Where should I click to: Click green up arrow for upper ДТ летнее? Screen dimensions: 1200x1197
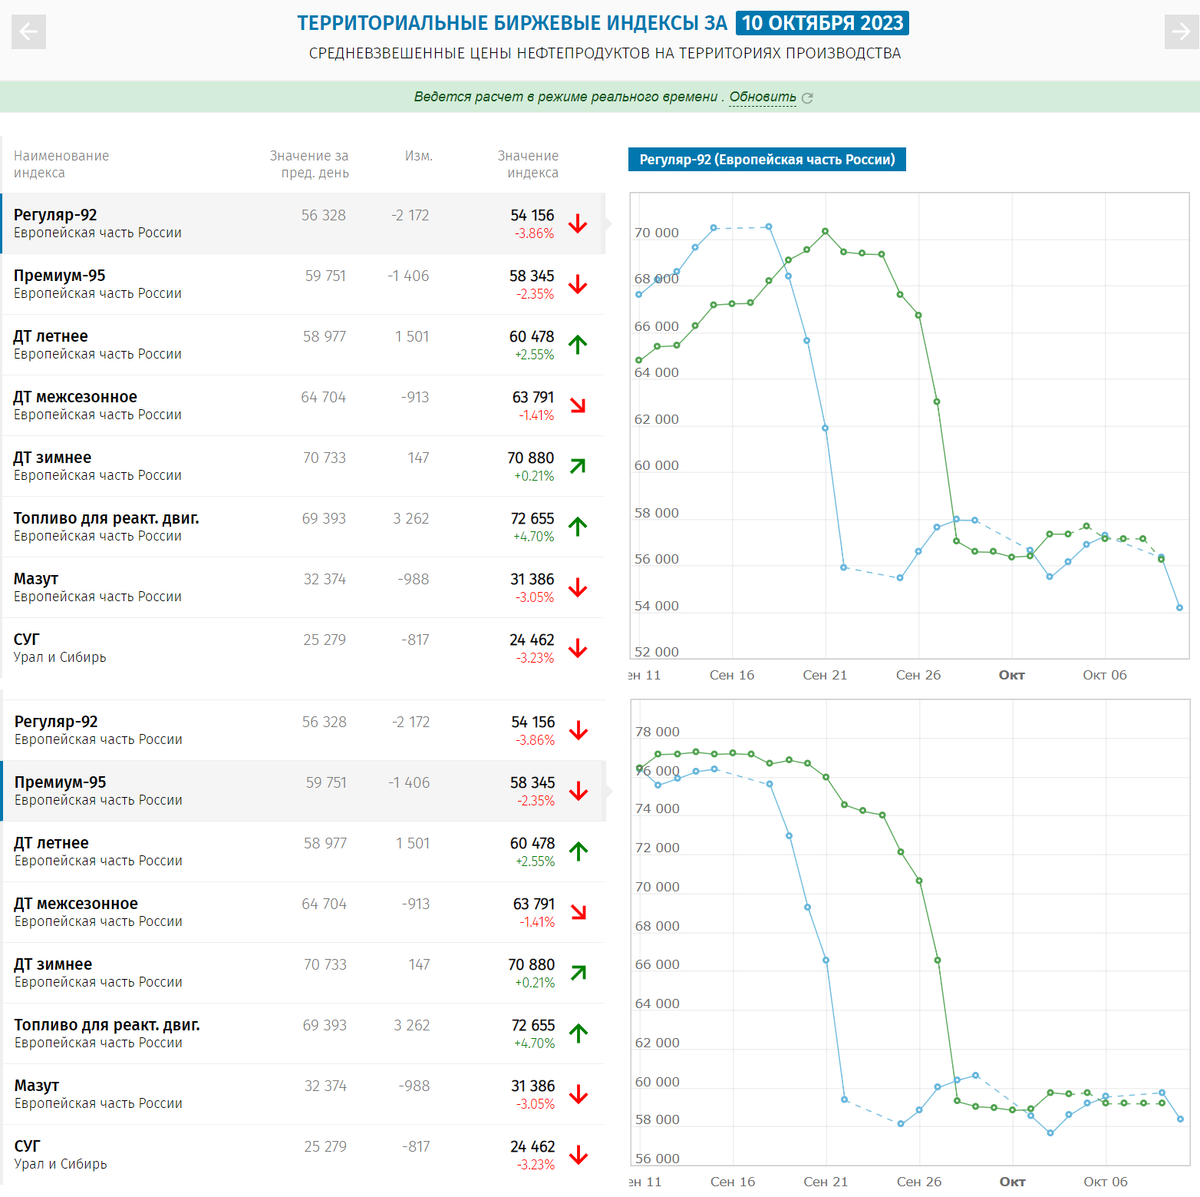(x=578, y=345)
